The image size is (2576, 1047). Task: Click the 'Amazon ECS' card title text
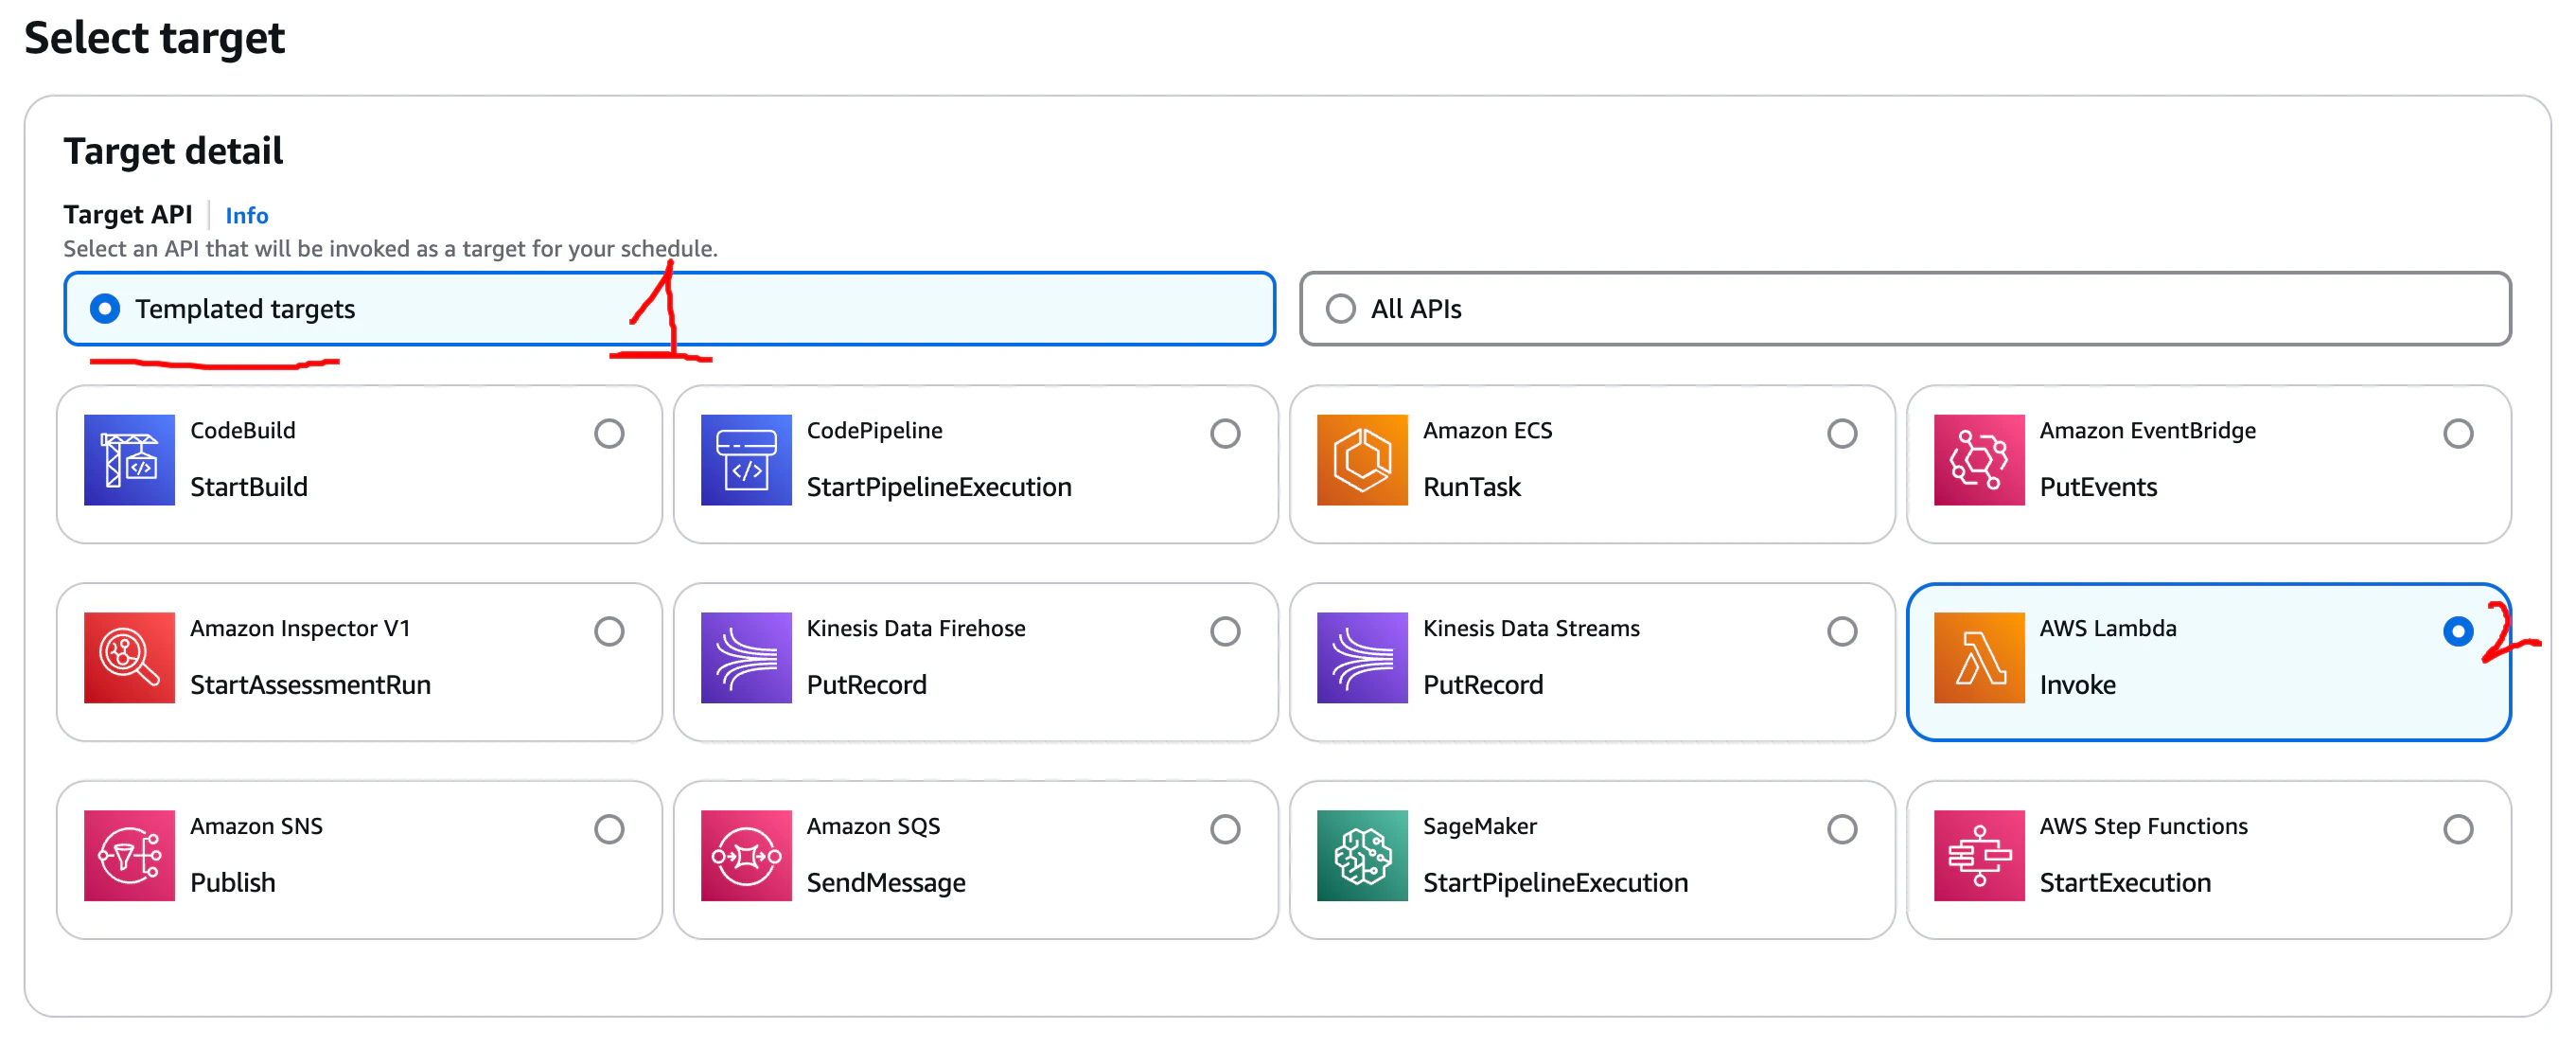[x=1488, y=430]
